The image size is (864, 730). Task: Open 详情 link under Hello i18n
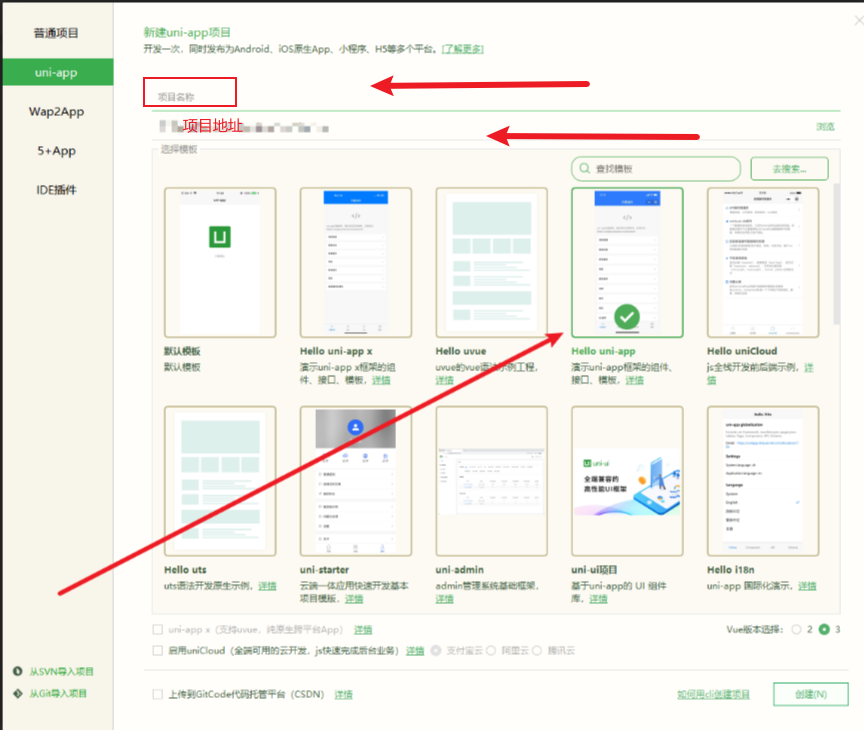point(807,586)
